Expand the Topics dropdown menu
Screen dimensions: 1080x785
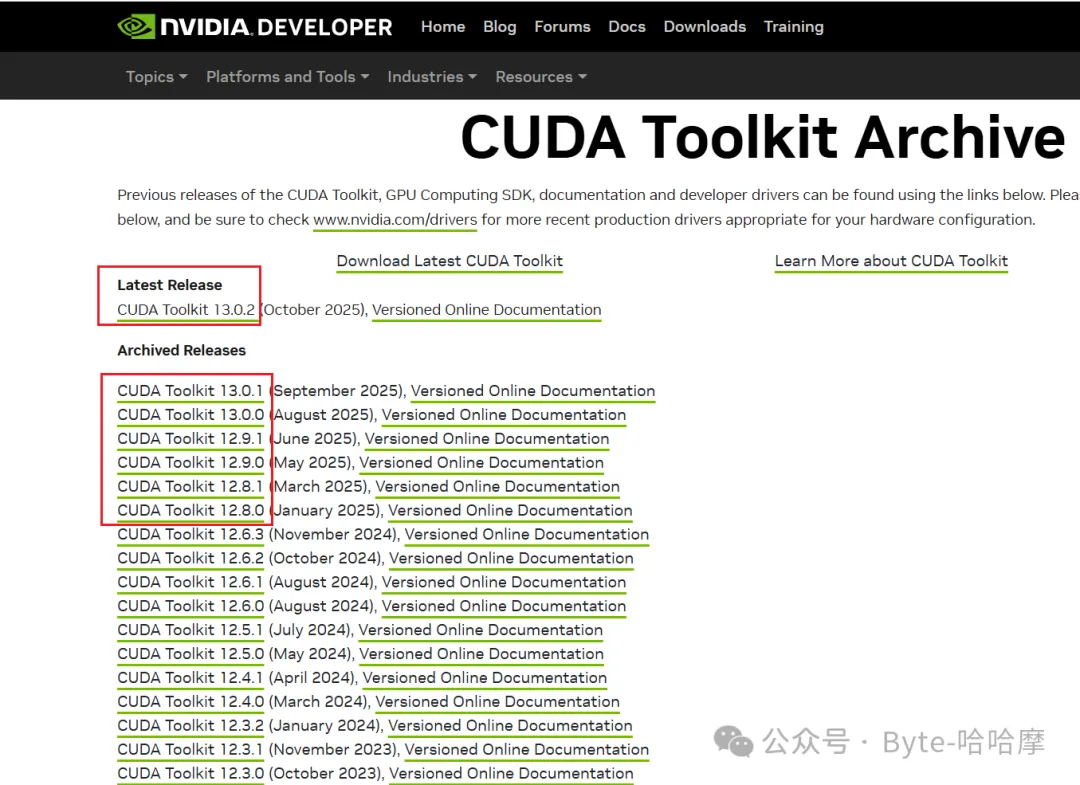point(156,77)
